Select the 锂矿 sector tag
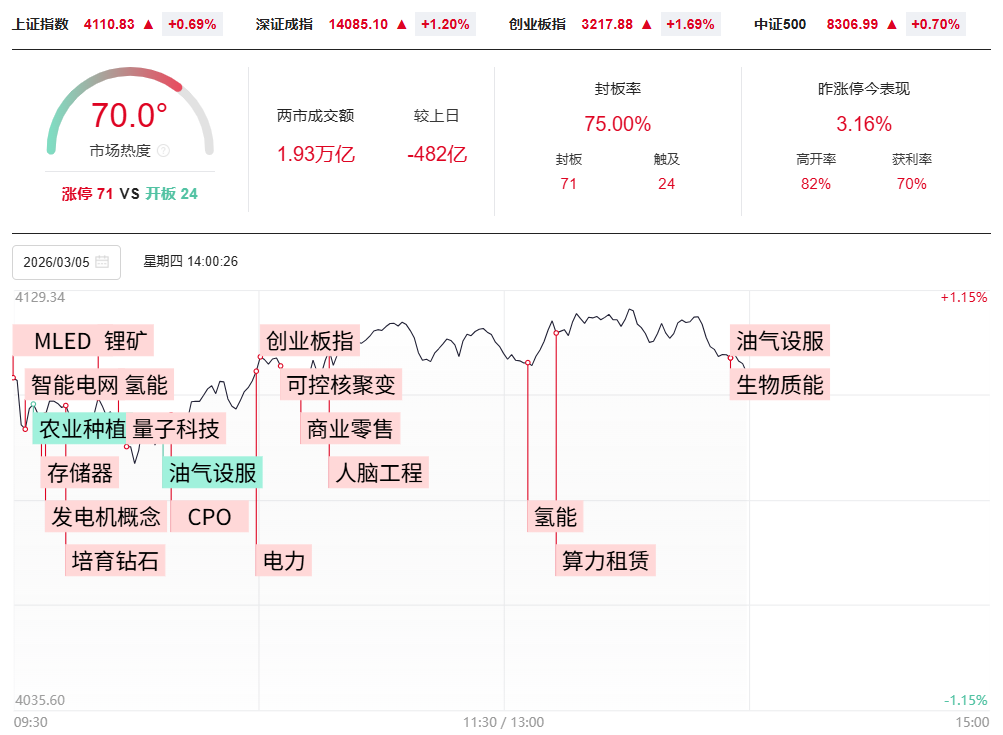Viewport: 1003px width, 735px height. pyautogui.click(x=129, y=341)
